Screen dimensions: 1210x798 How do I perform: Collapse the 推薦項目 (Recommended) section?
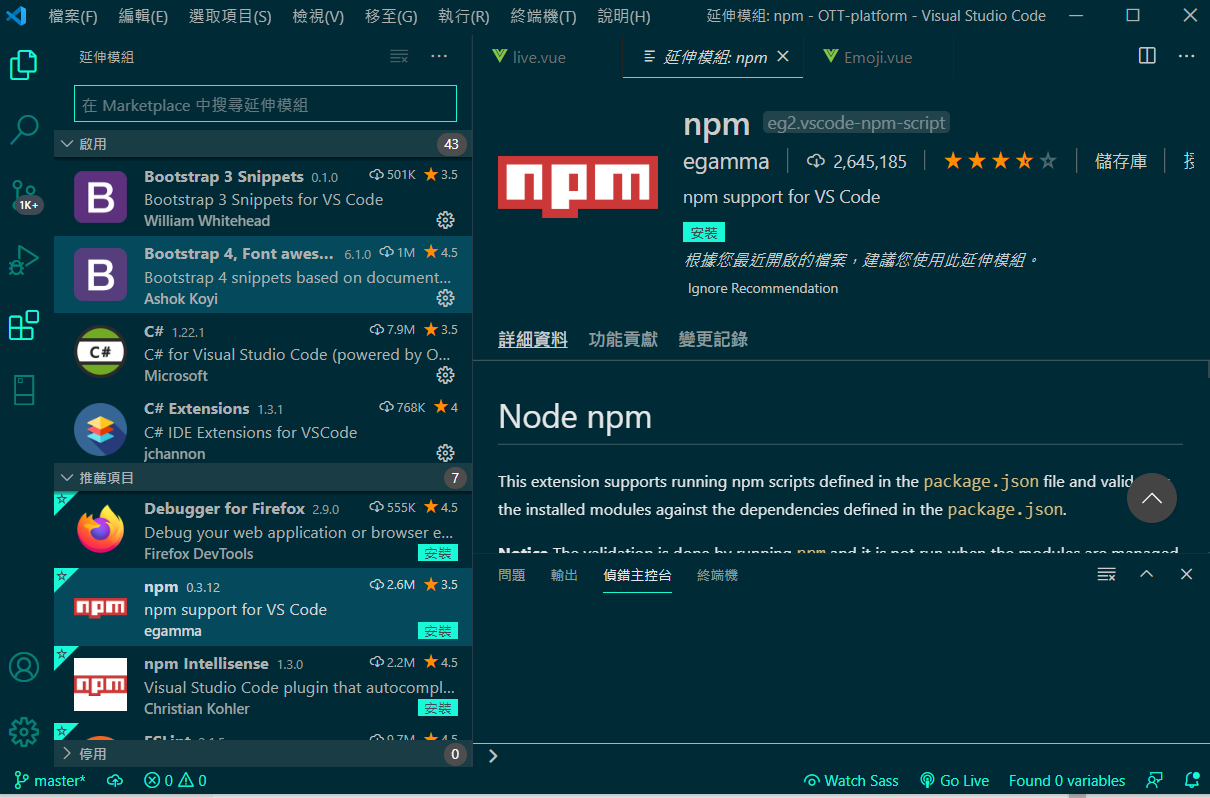(262, 478)
